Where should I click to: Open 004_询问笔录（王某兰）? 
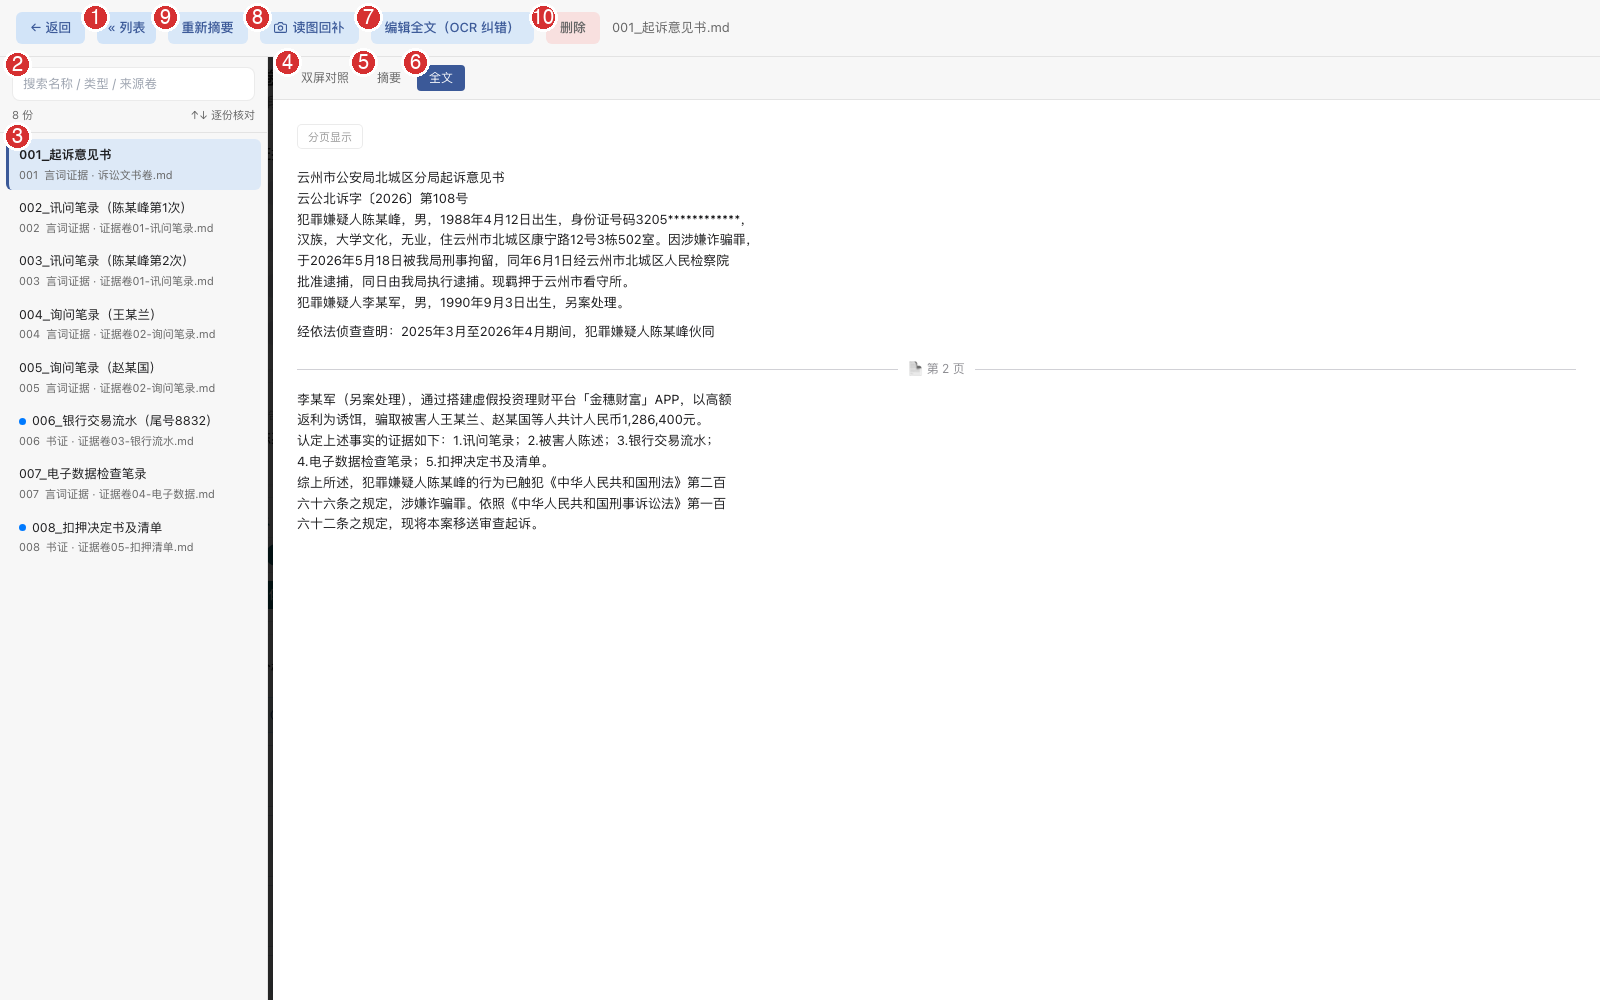tap(133, 324)
